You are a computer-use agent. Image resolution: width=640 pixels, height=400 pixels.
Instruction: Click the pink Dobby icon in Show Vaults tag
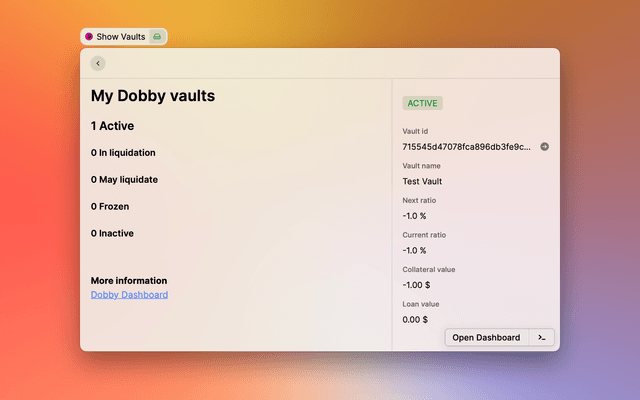89,37
